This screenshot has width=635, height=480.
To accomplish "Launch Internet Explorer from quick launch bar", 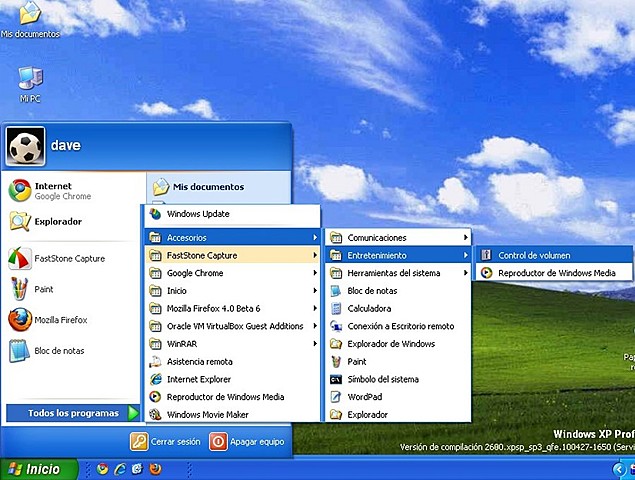I will (x=120, y=469).
